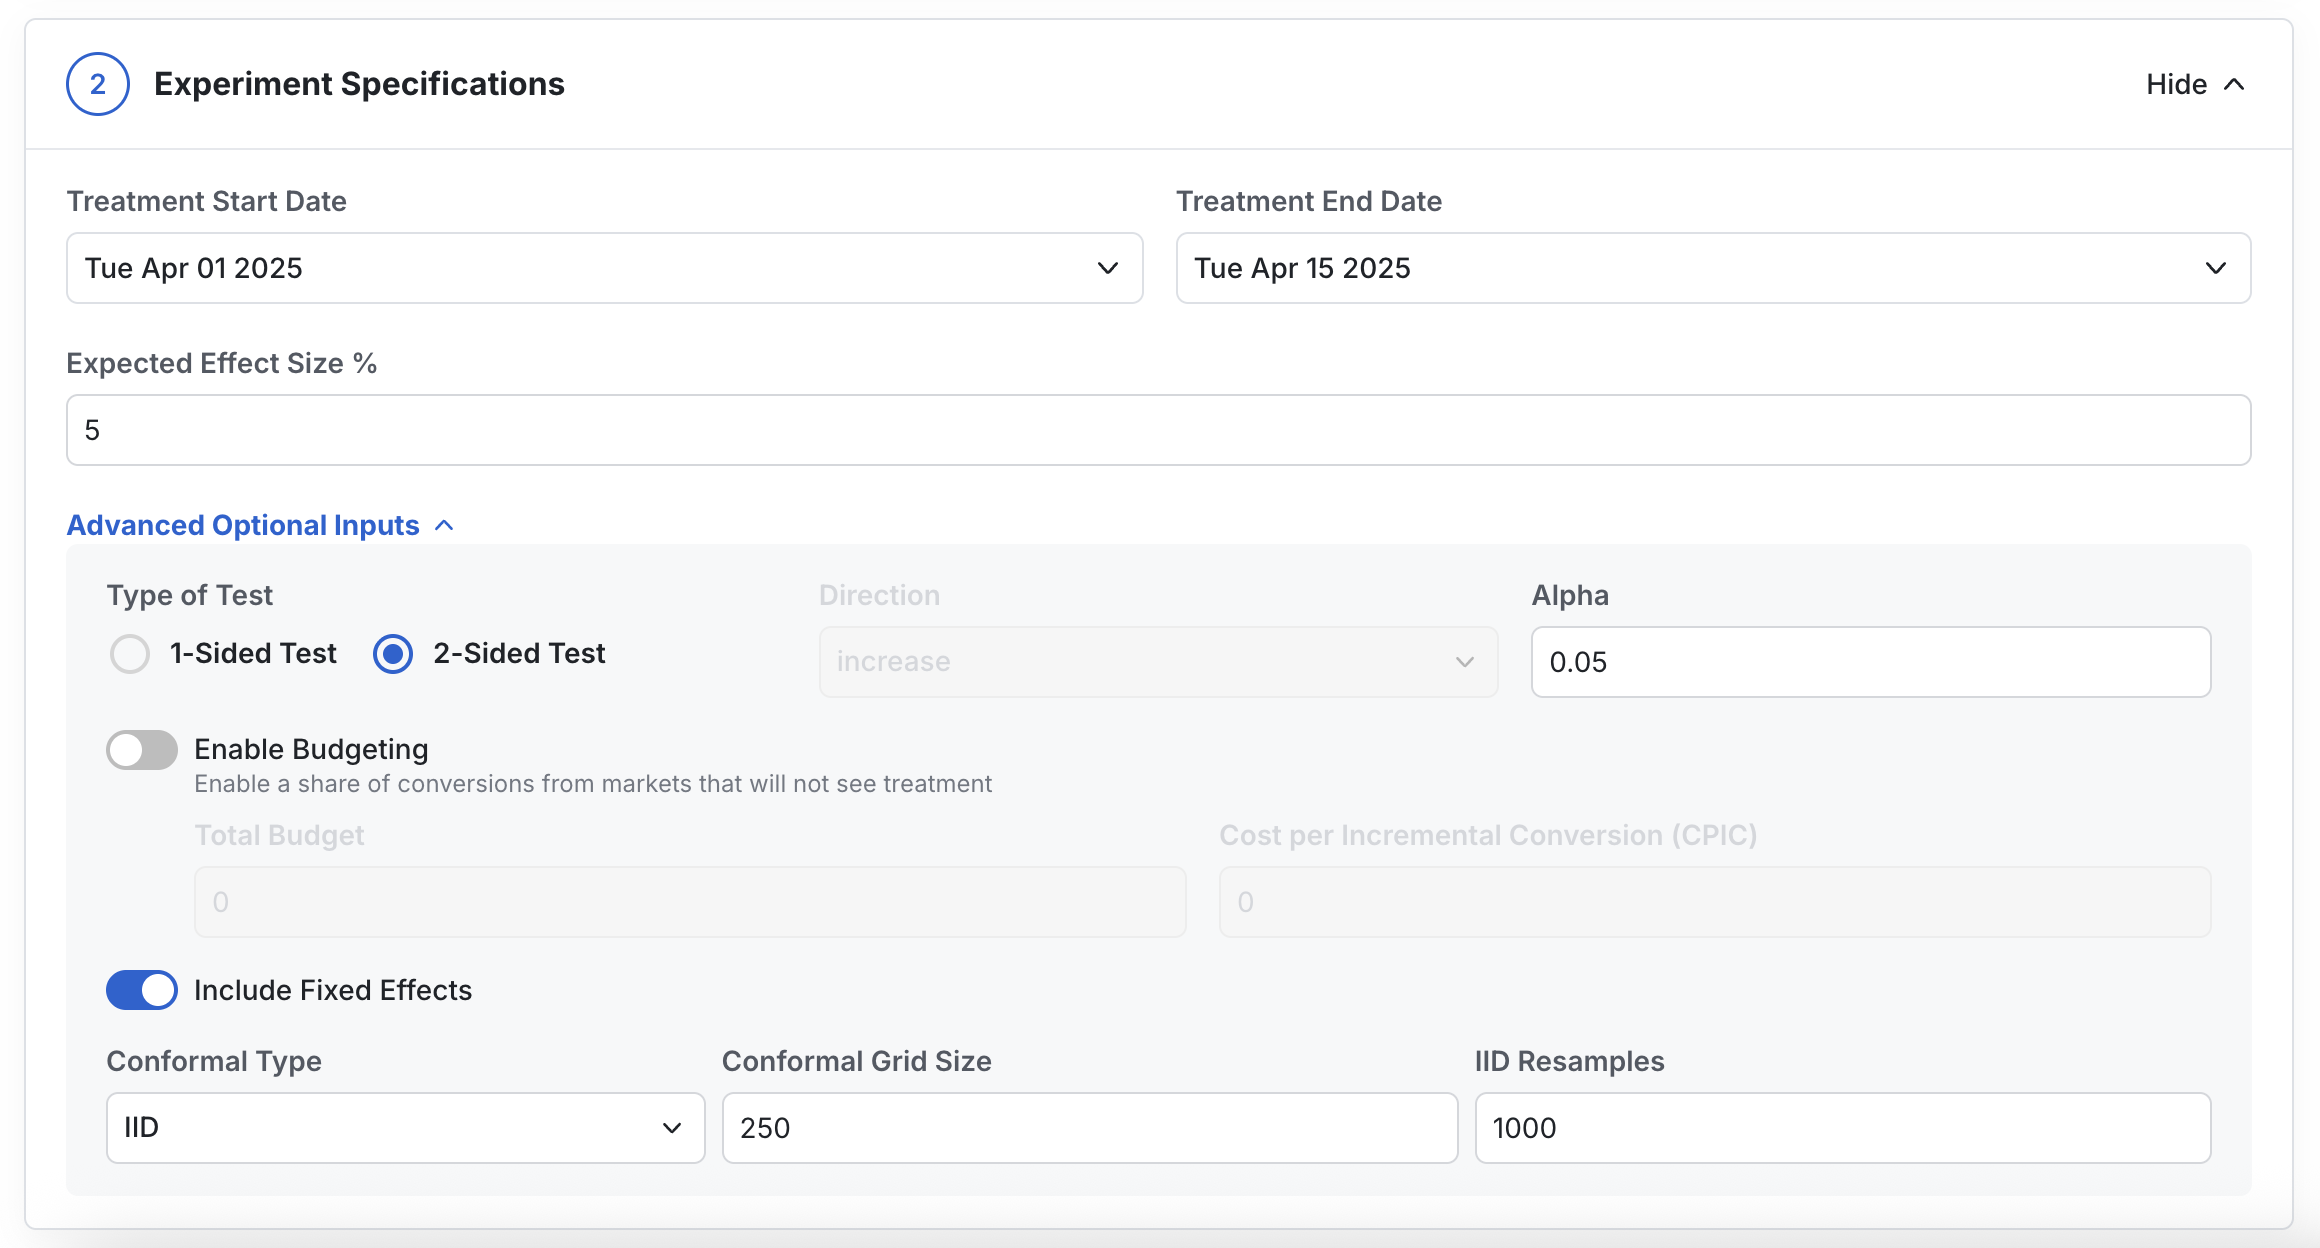The image size is (2320, 1248).
Task: Click the step 2 circle badge
Action: 97,83
